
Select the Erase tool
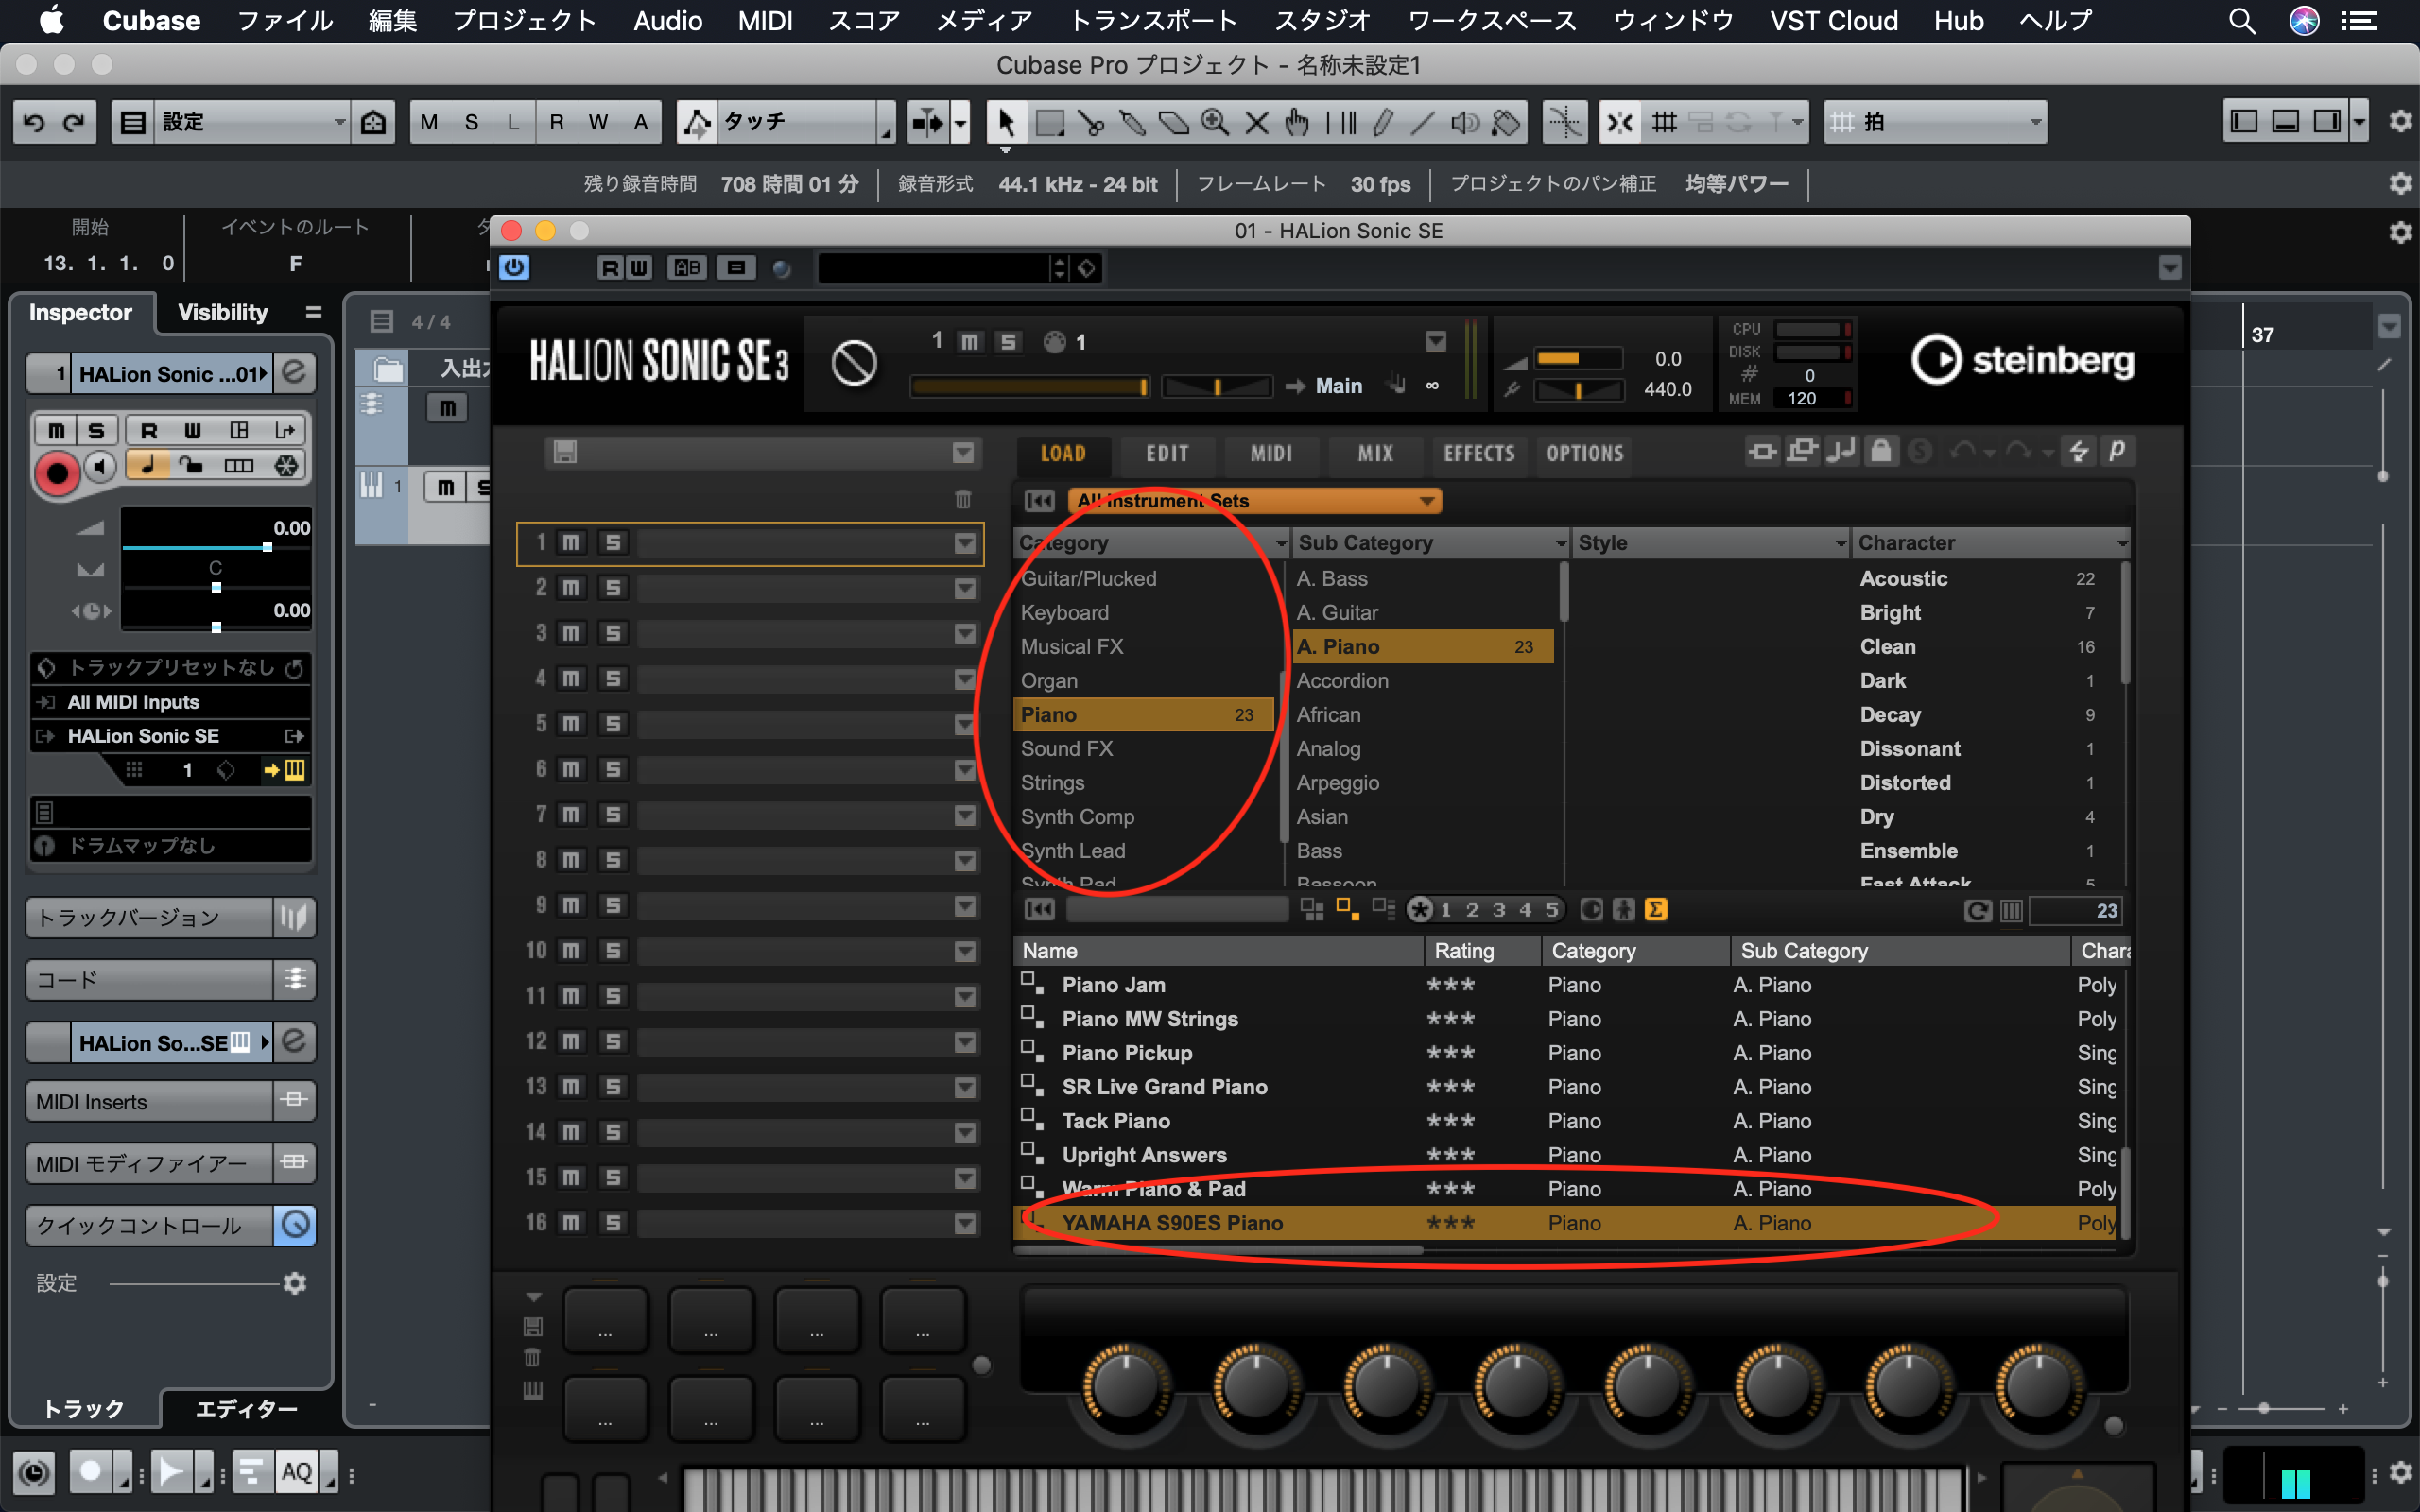pos(1173,122)
